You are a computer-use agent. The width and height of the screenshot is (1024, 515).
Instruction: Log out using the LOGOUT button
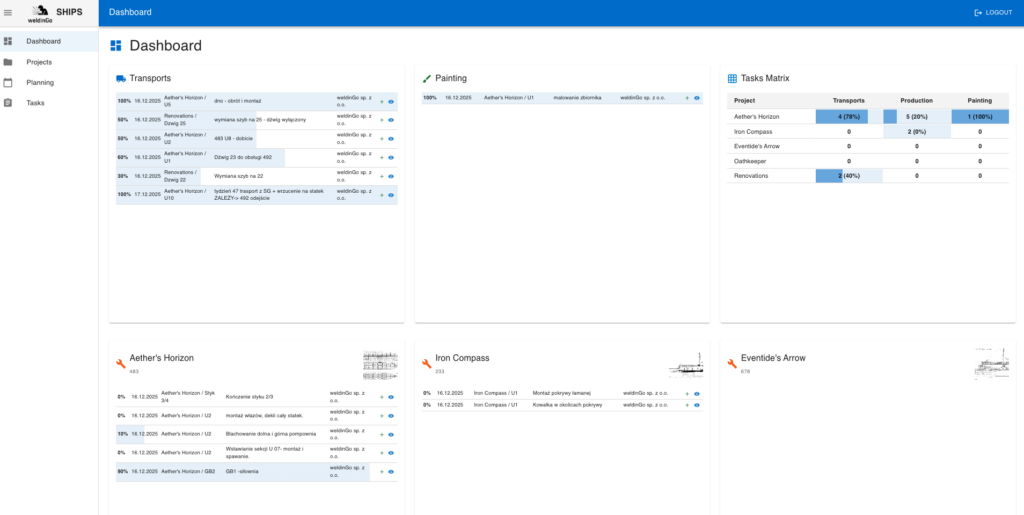(992, 12)
